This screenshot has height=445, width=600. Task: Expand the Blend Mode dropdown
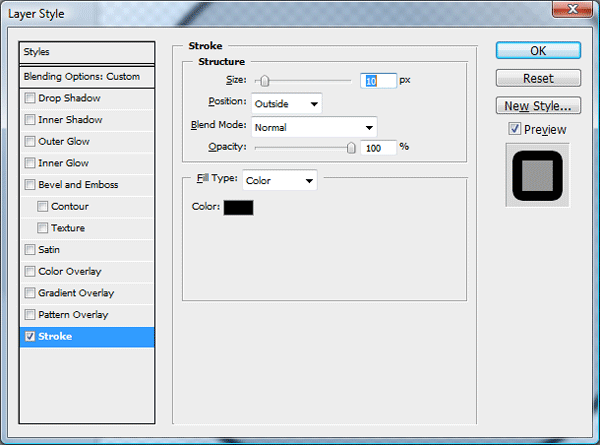click(314, 127)
